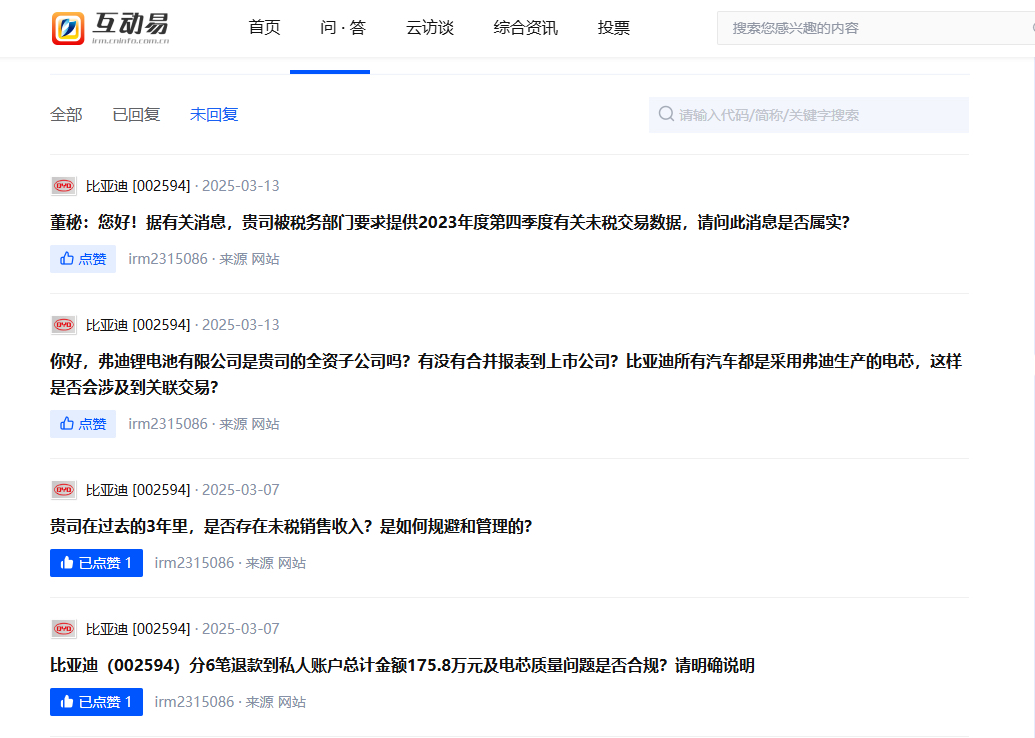The height and width of the screenshot is (738, 1035).
Task: Open 比亚迪 [002594] link above 分6笔退款 question
Action: coord(138,628)
